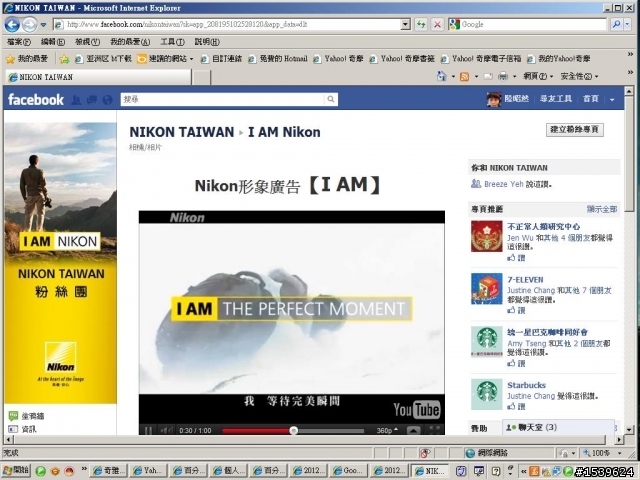Open the NIKON TAIWAN page title link

182,132
